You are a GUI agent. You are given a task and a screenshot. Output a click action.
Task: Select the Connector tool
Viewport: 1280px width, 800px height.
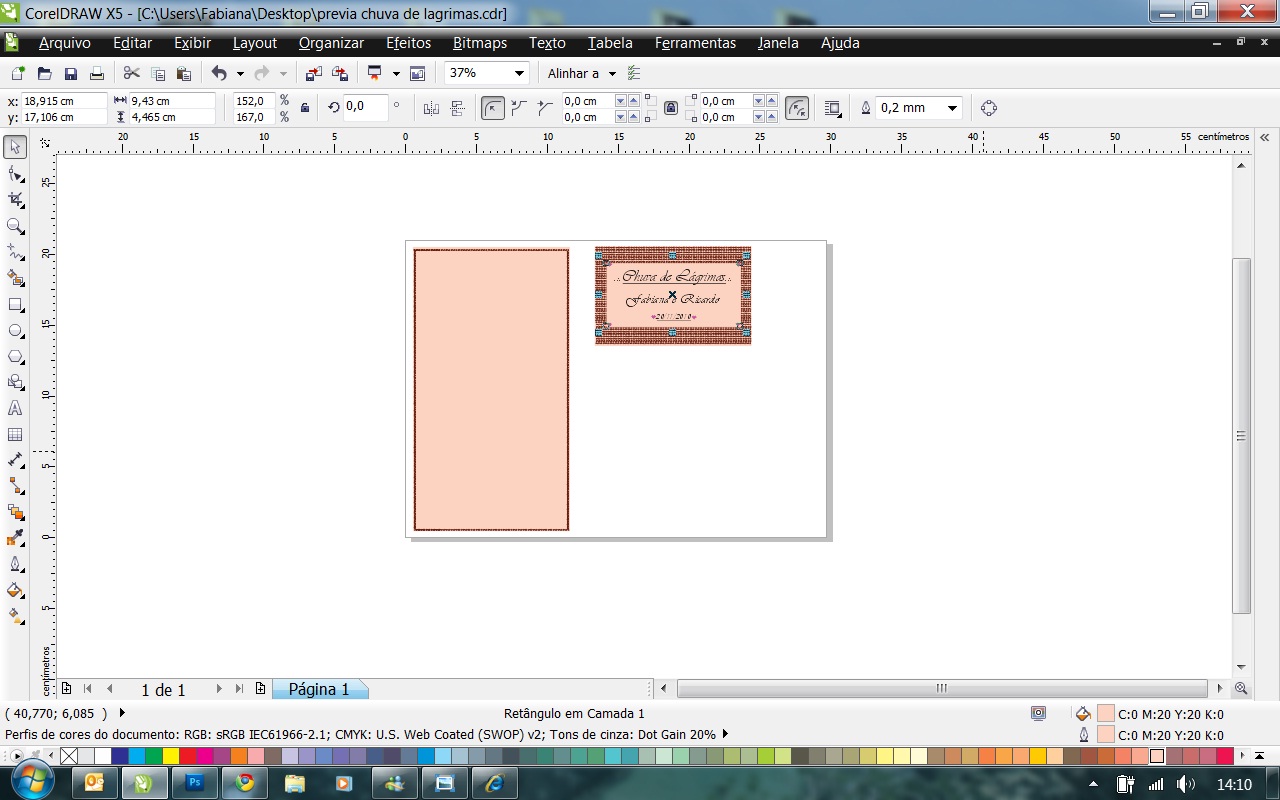pyautogui.click(x=15, y=486)
